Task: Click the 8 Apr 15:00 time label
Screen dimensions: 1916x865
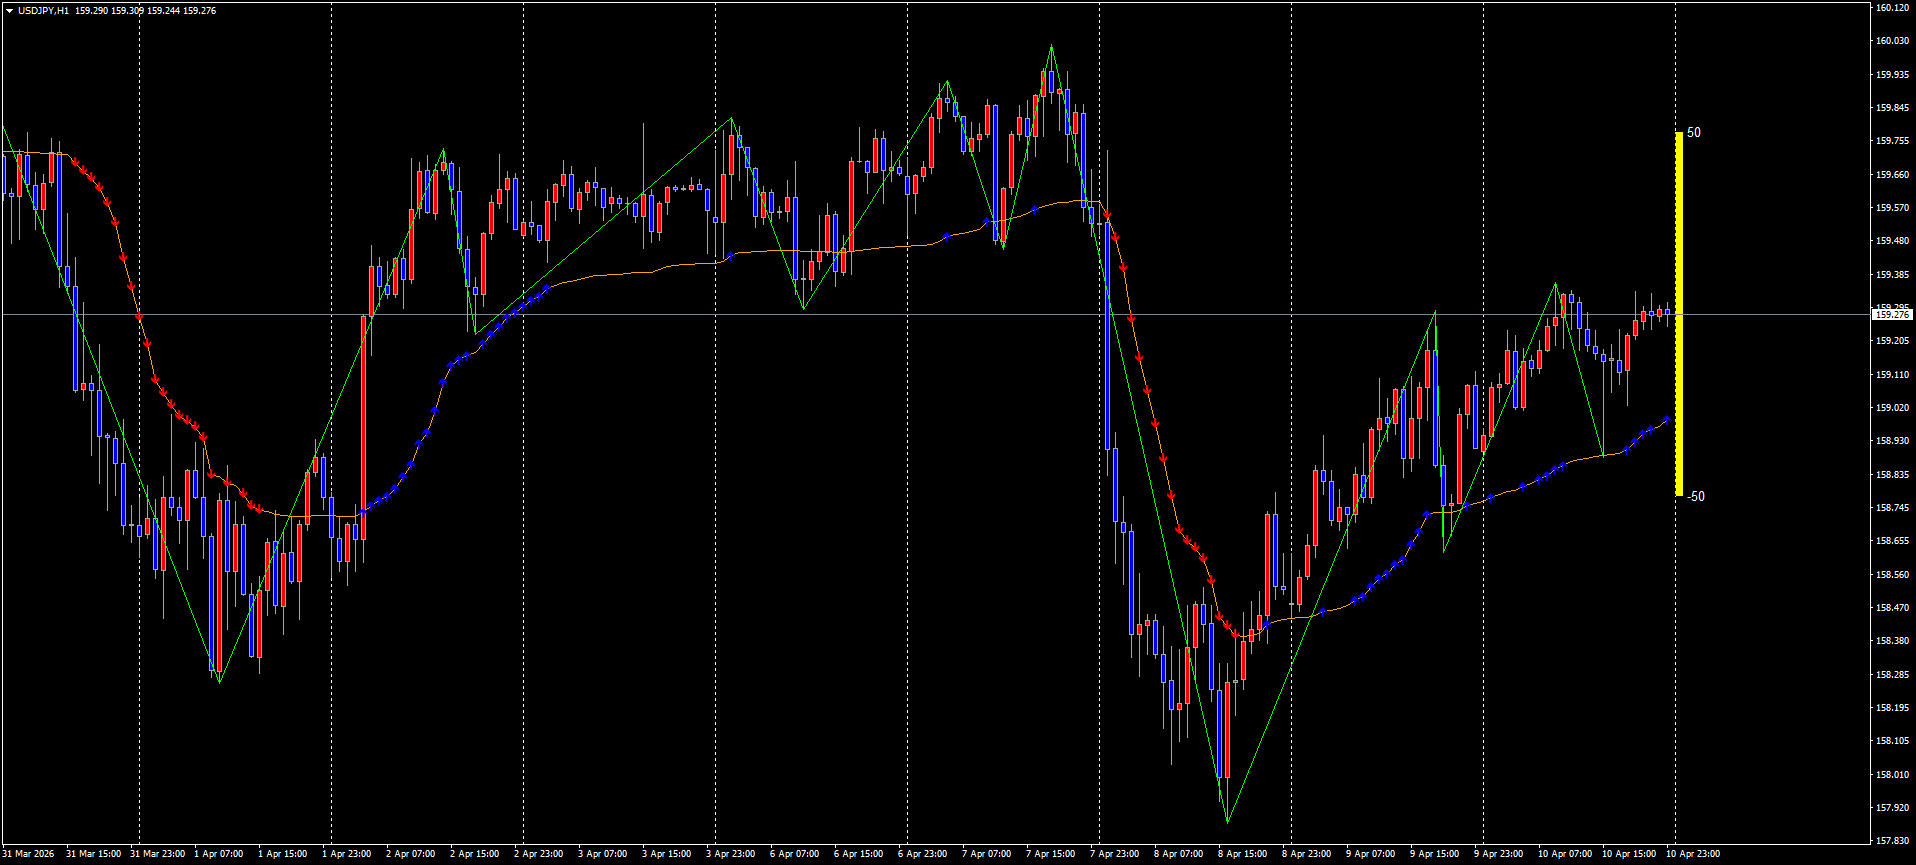Action: [1242, 854]
